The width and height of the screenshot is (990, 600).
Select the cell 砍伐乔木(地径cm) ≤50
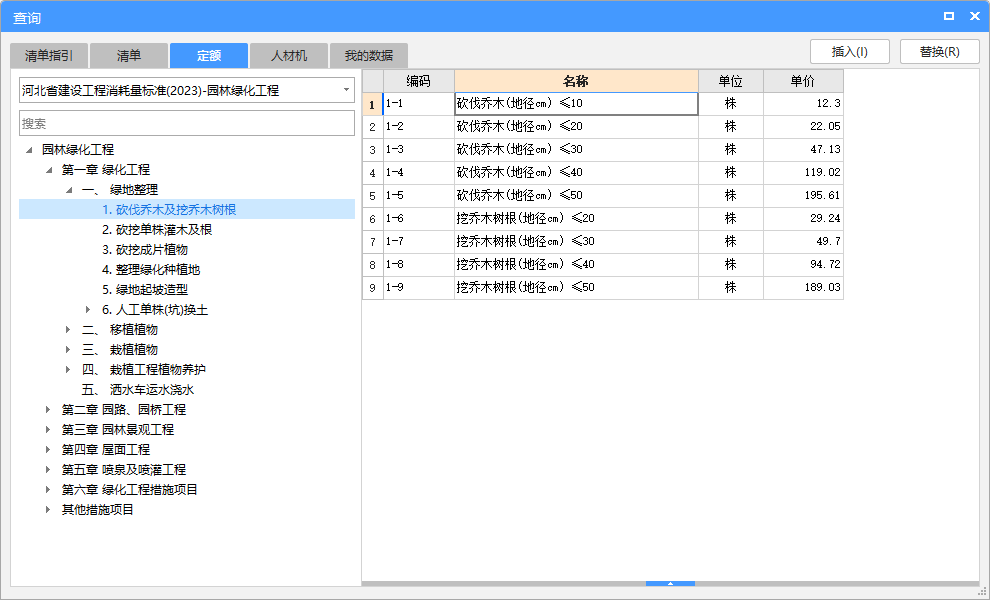tap(576, 195)
